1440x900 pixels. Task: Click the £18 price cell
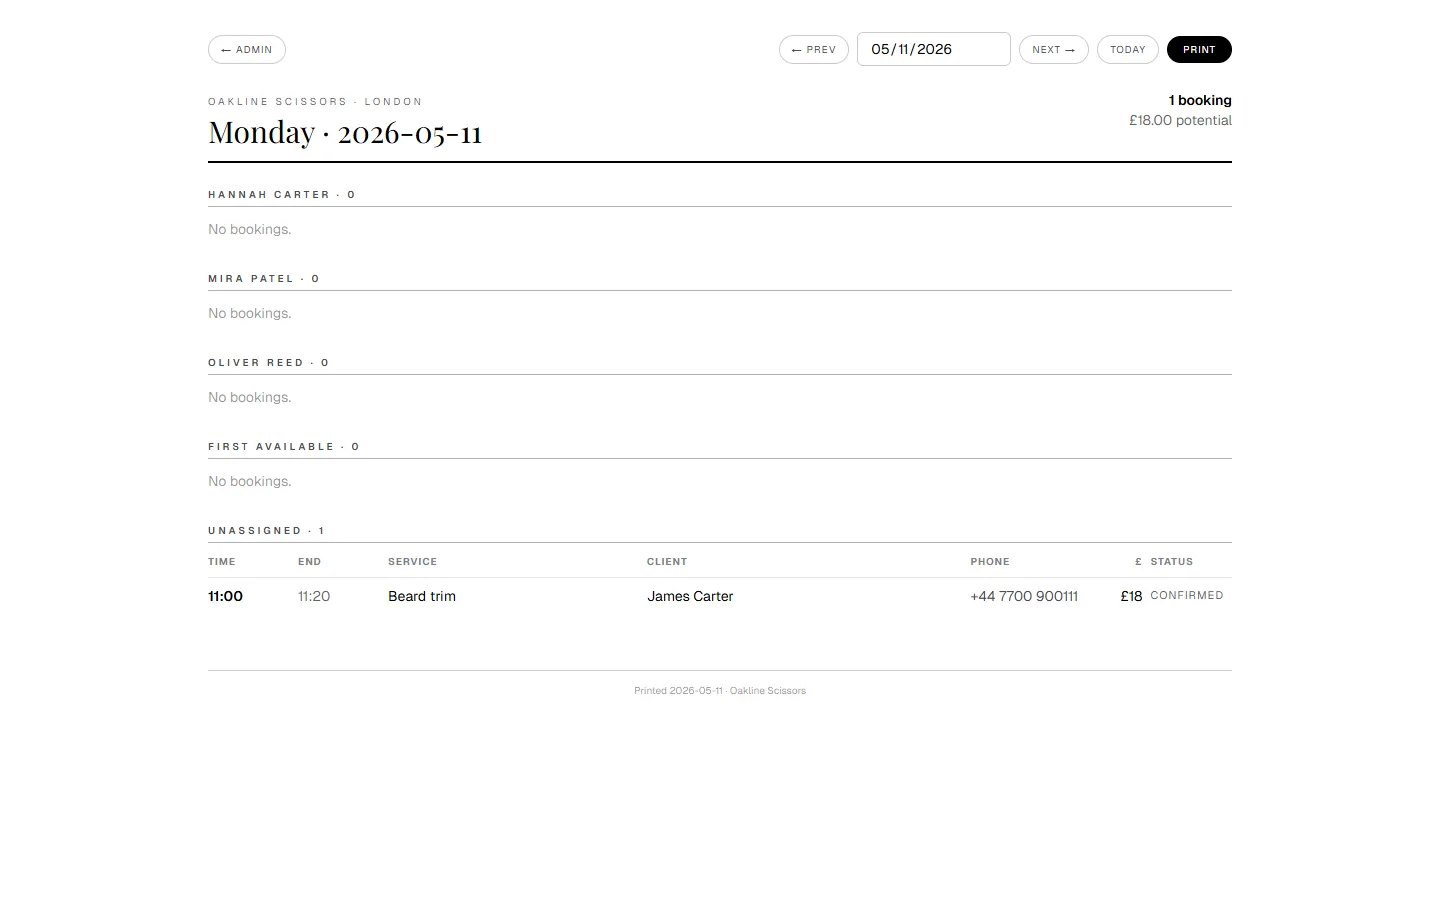[x=1131, y=596]
